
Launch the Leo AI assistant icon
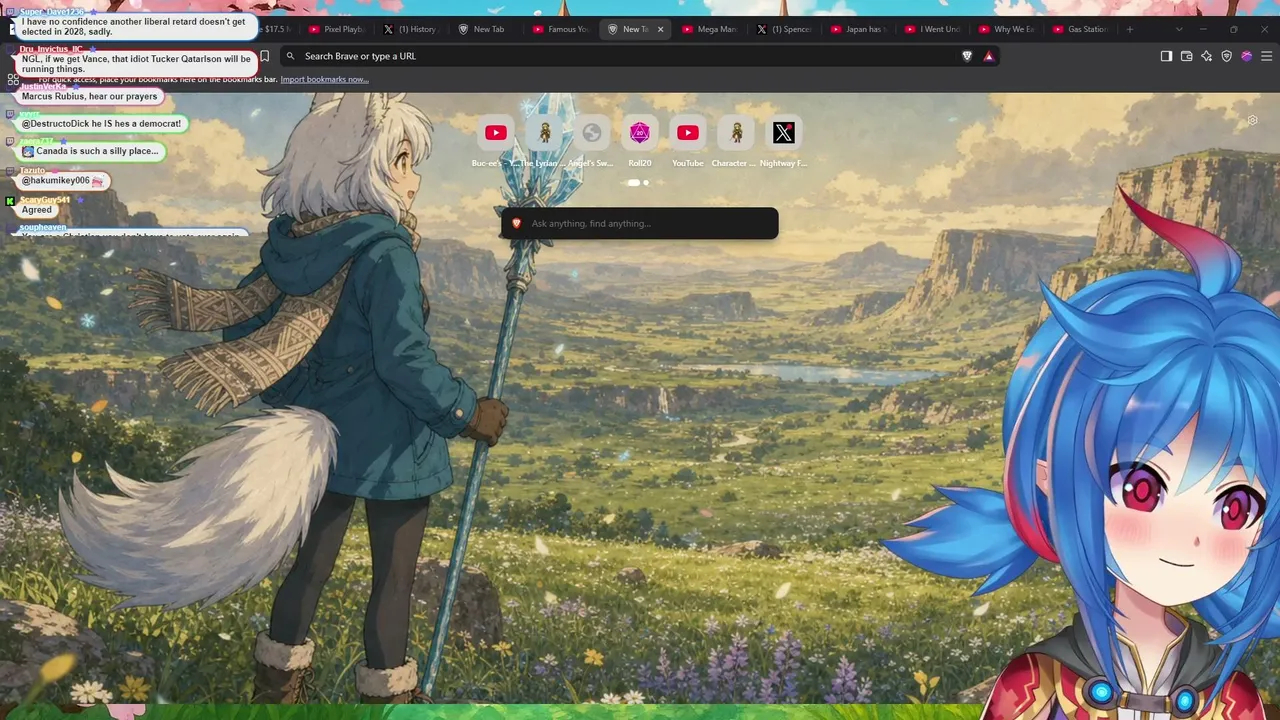tap(1207, 56)
